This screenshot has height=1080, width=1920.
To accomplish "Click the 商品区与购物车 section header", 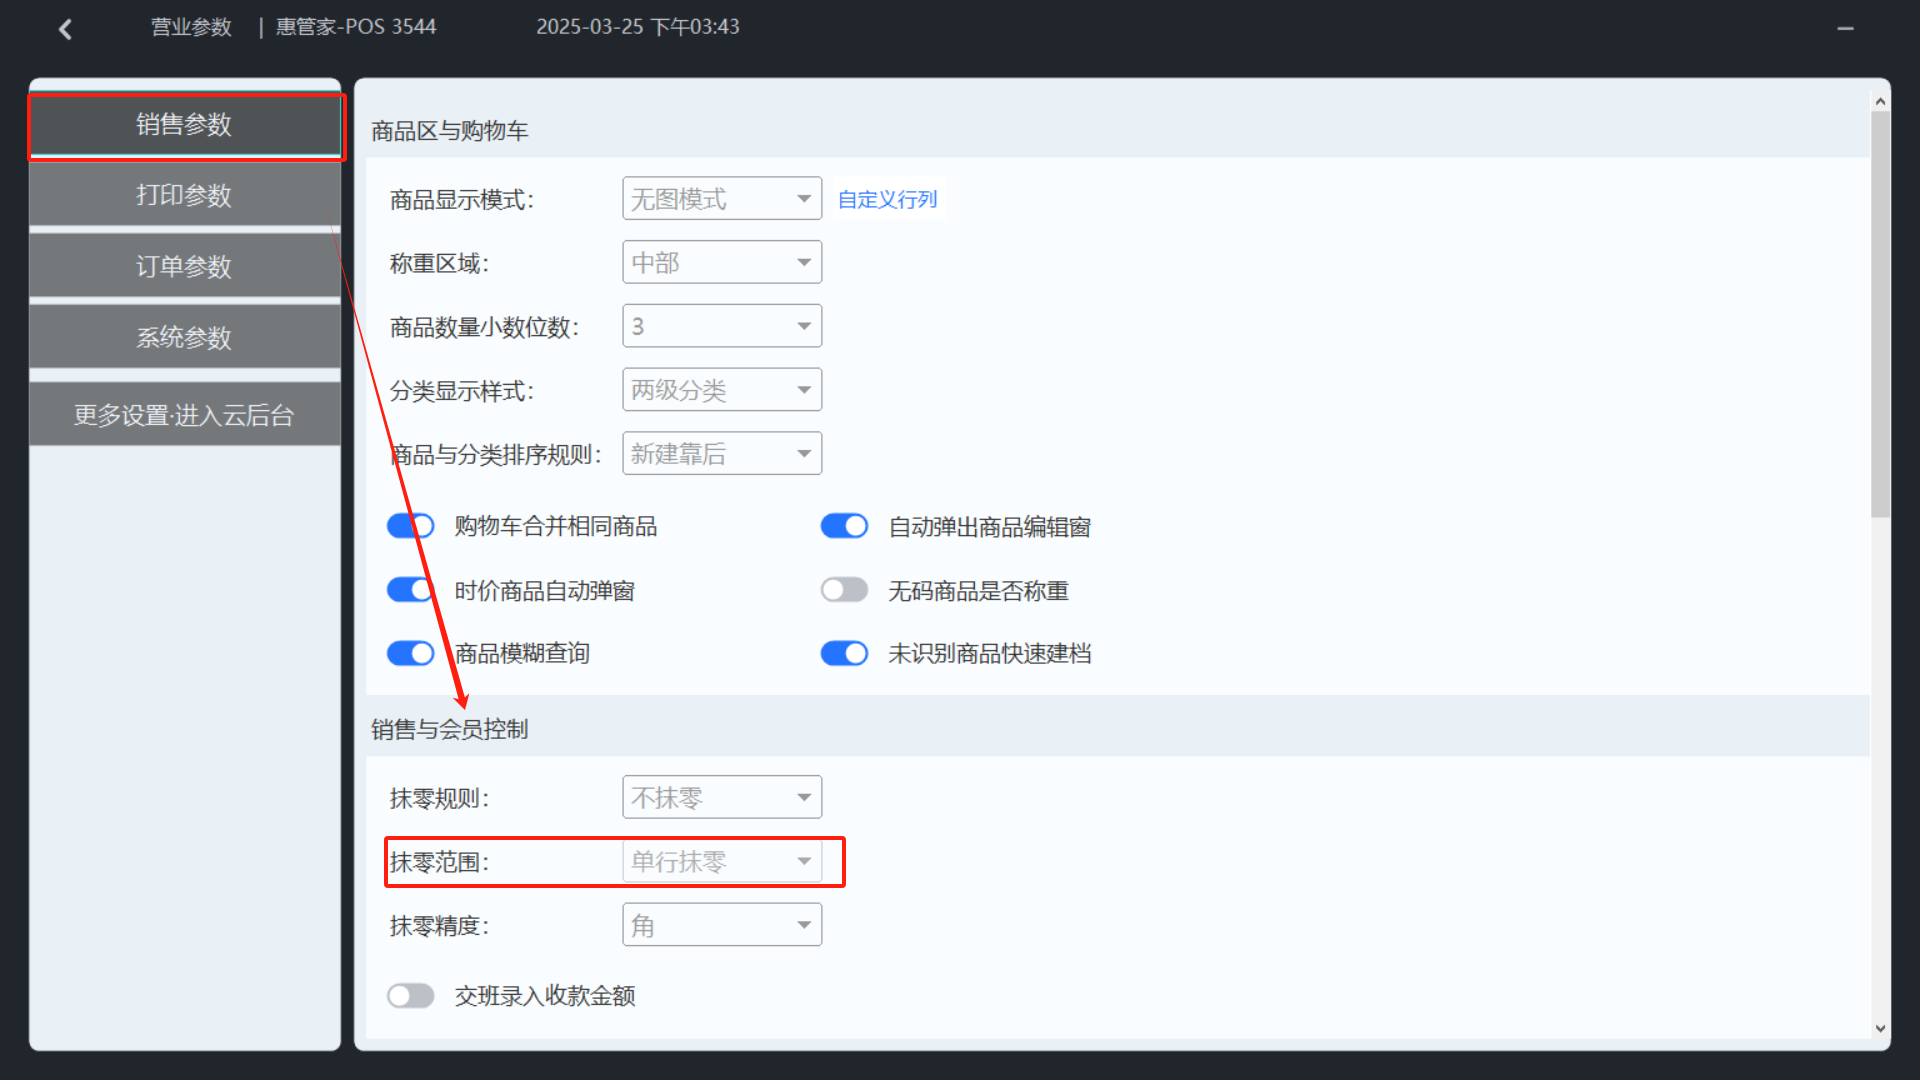I will [449, 131].
